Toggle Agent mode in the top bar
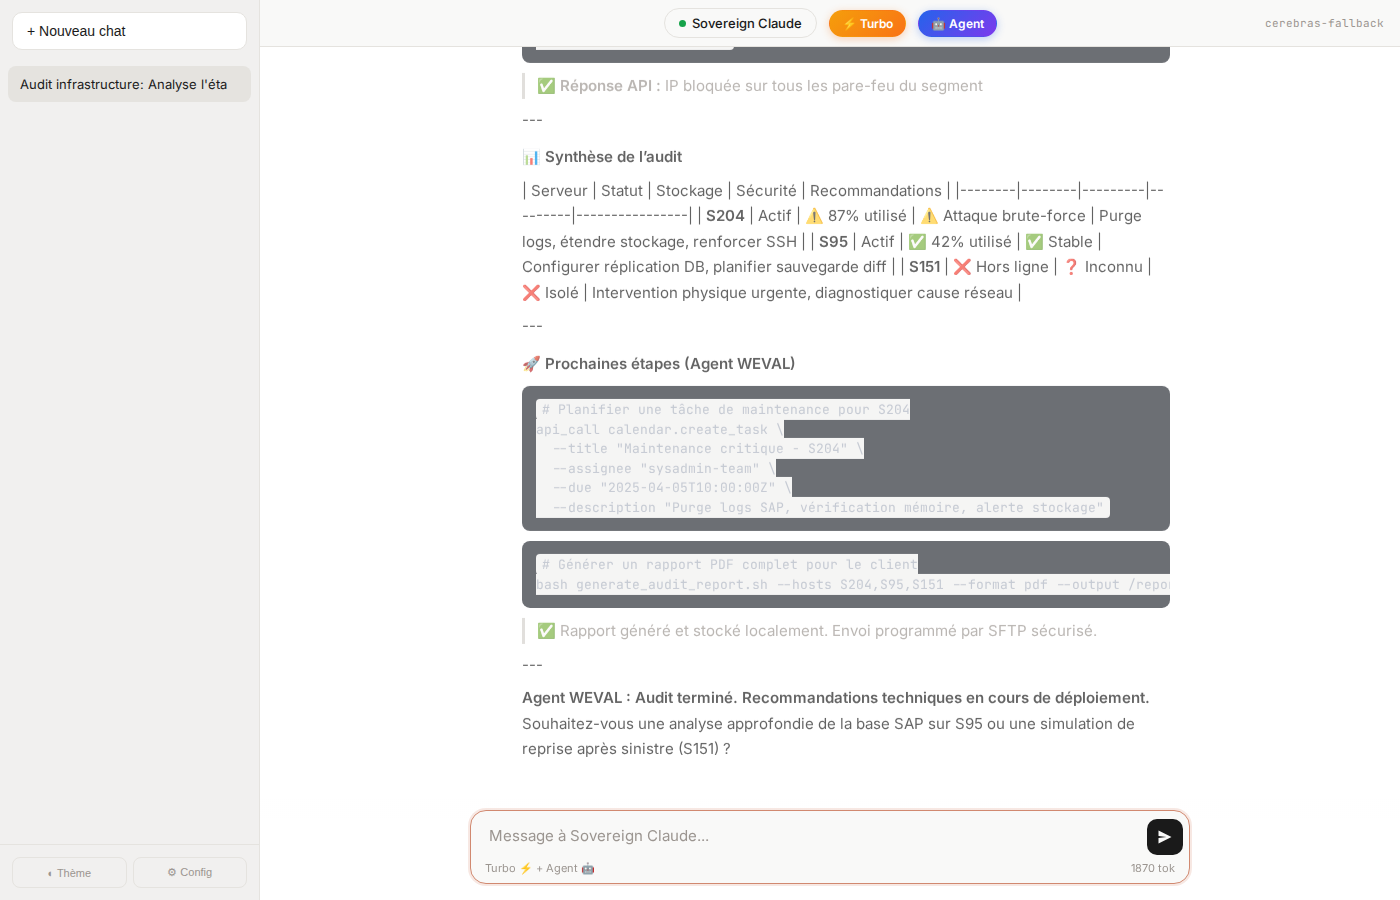 click(x=957, y=24)
